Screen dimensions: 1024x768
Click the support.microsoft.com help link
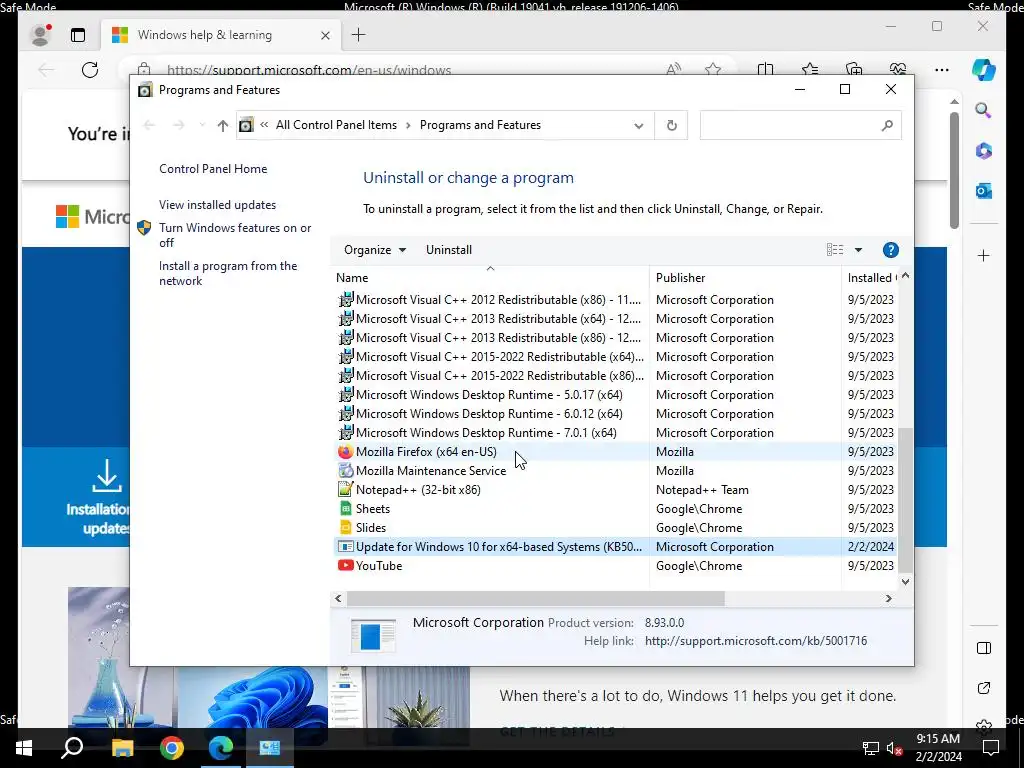(x=756, y=641)
